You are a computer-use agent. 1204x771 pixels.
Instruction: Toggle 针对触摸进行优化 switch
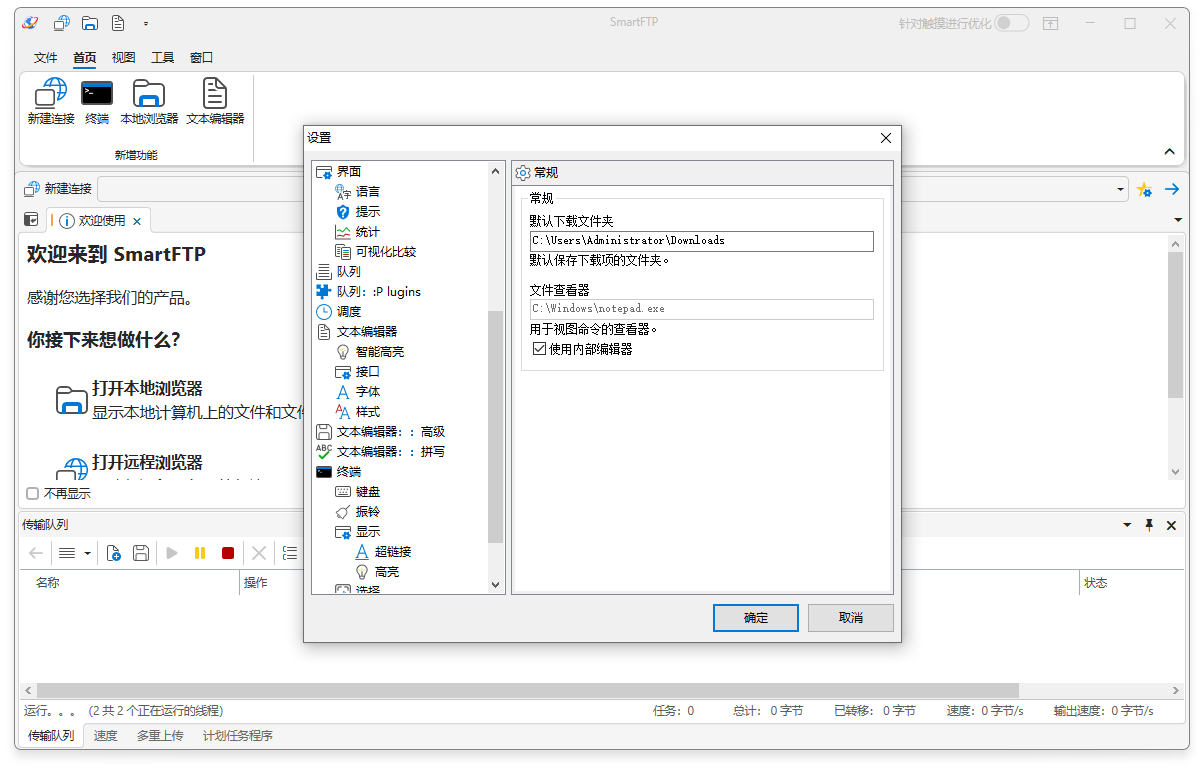pos(1010,22)
